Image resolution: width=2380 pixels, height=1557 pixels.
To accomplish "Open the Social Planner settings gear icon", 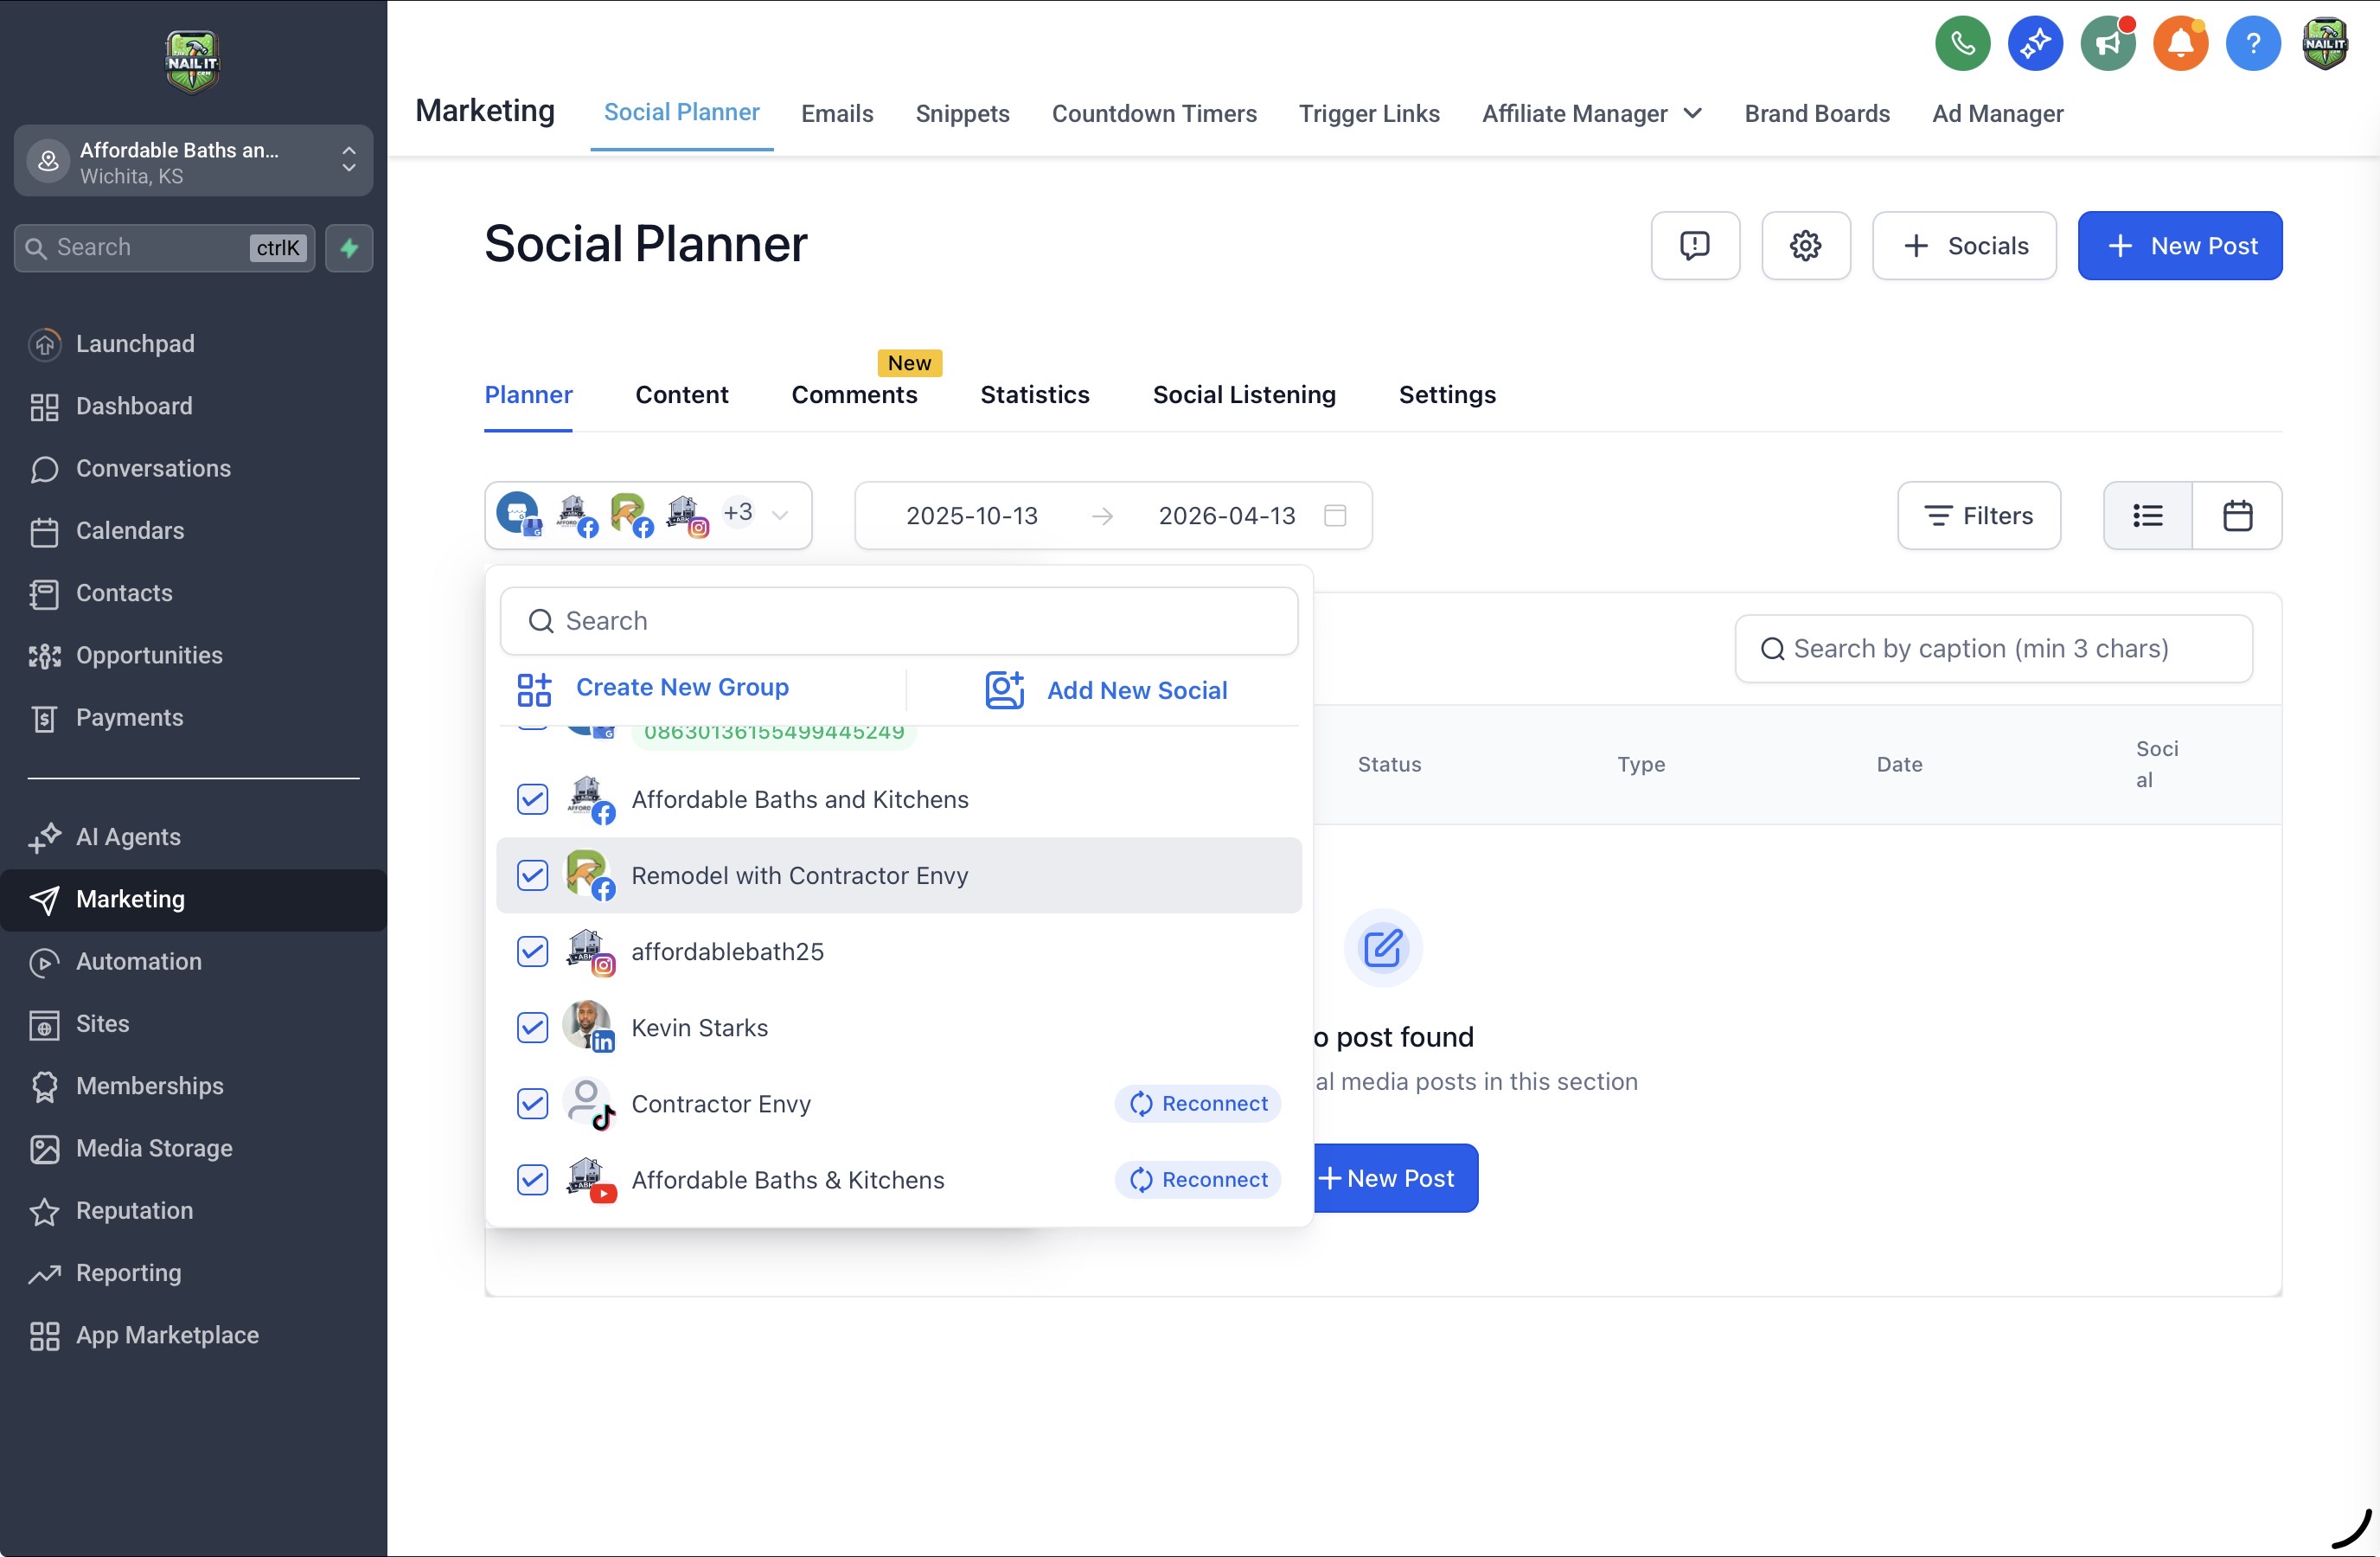I will [x=1806, y=245].
